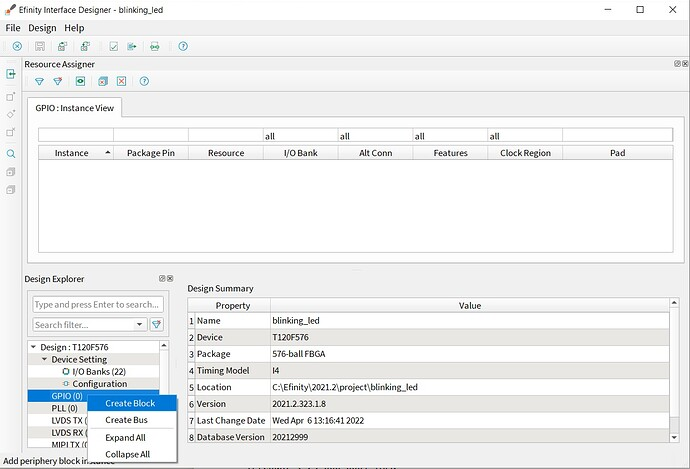
Task: Open the Search filter dropdown arrow
Action: coord(140,324)
